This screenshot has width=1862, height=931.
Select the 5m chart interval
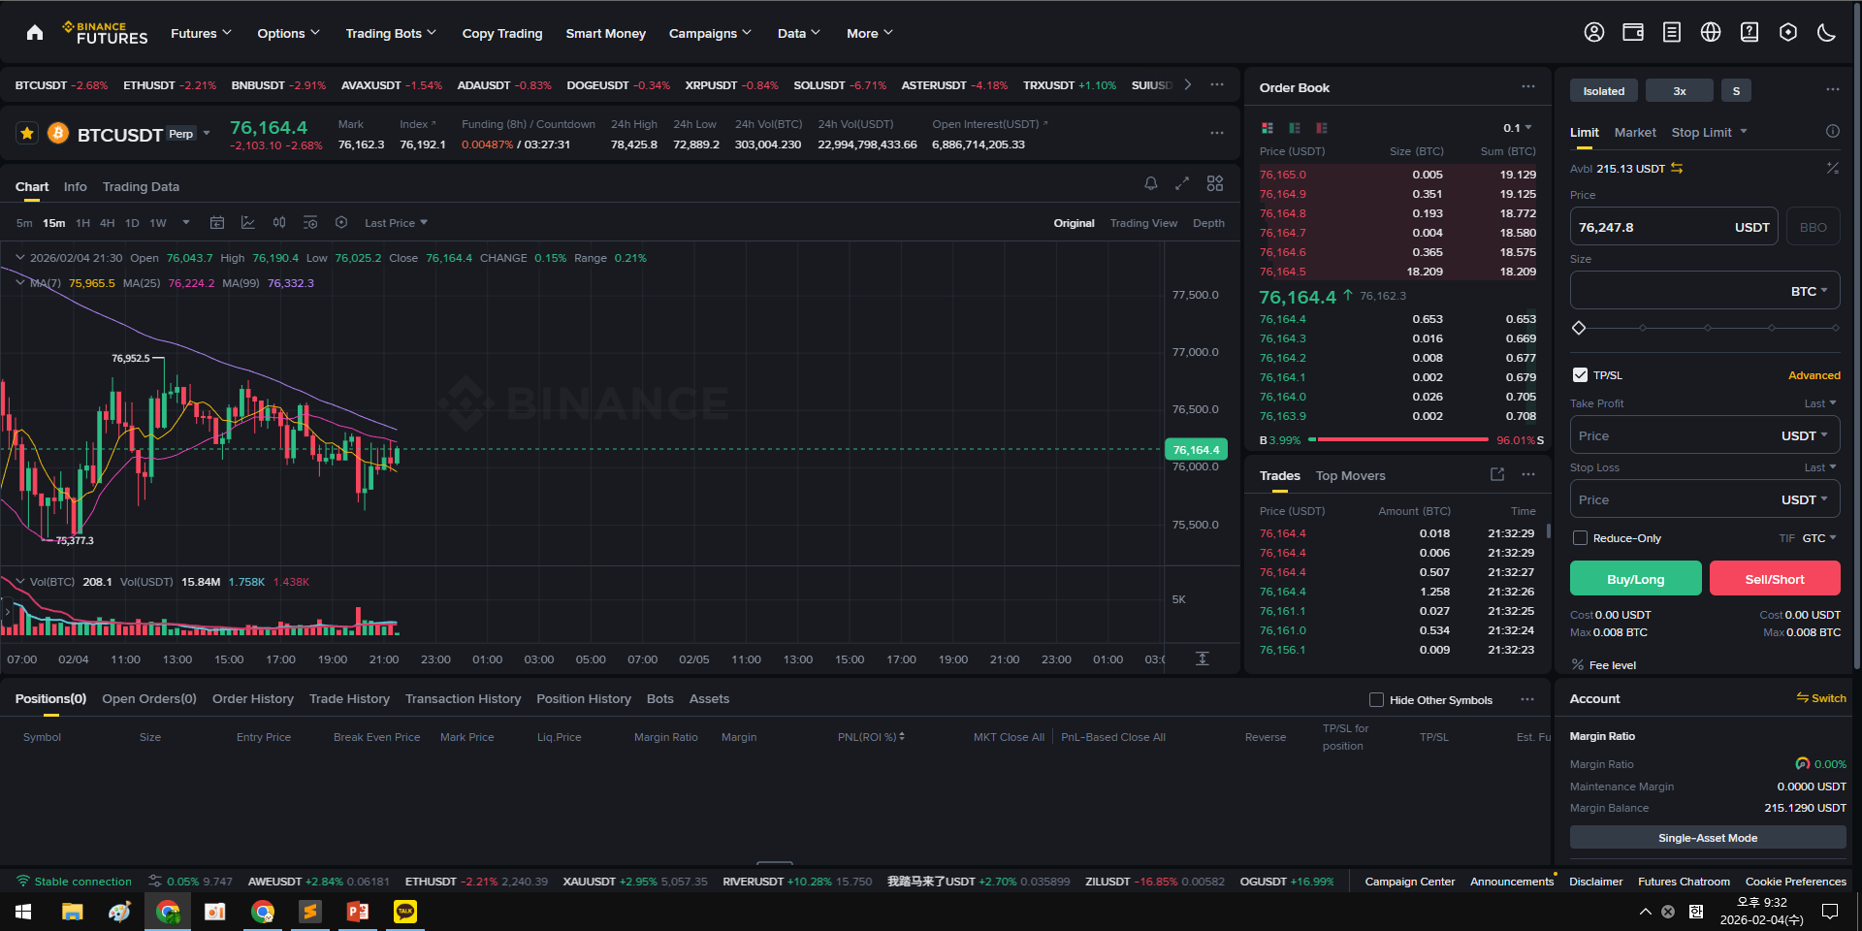24,223
